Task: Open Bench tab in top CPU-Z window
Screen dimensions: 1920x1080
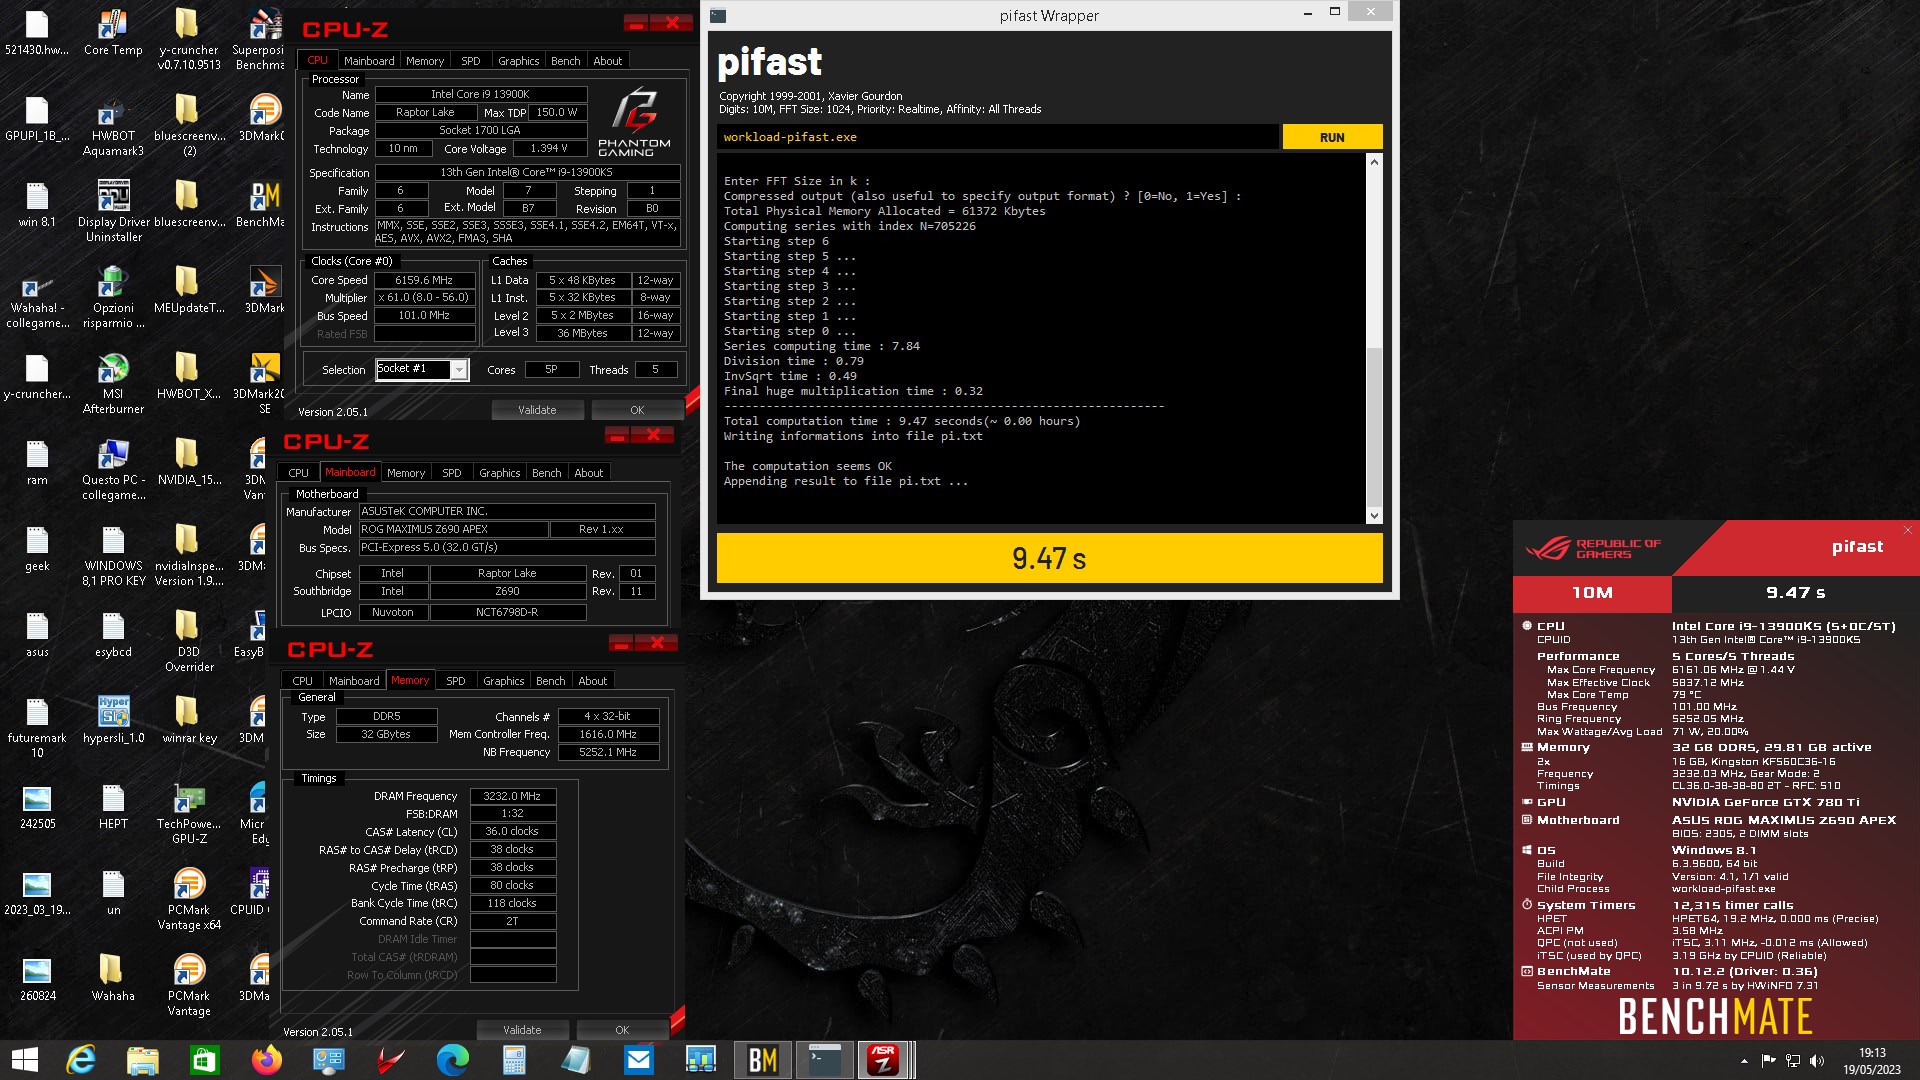Action: click(x=565, y=61)
